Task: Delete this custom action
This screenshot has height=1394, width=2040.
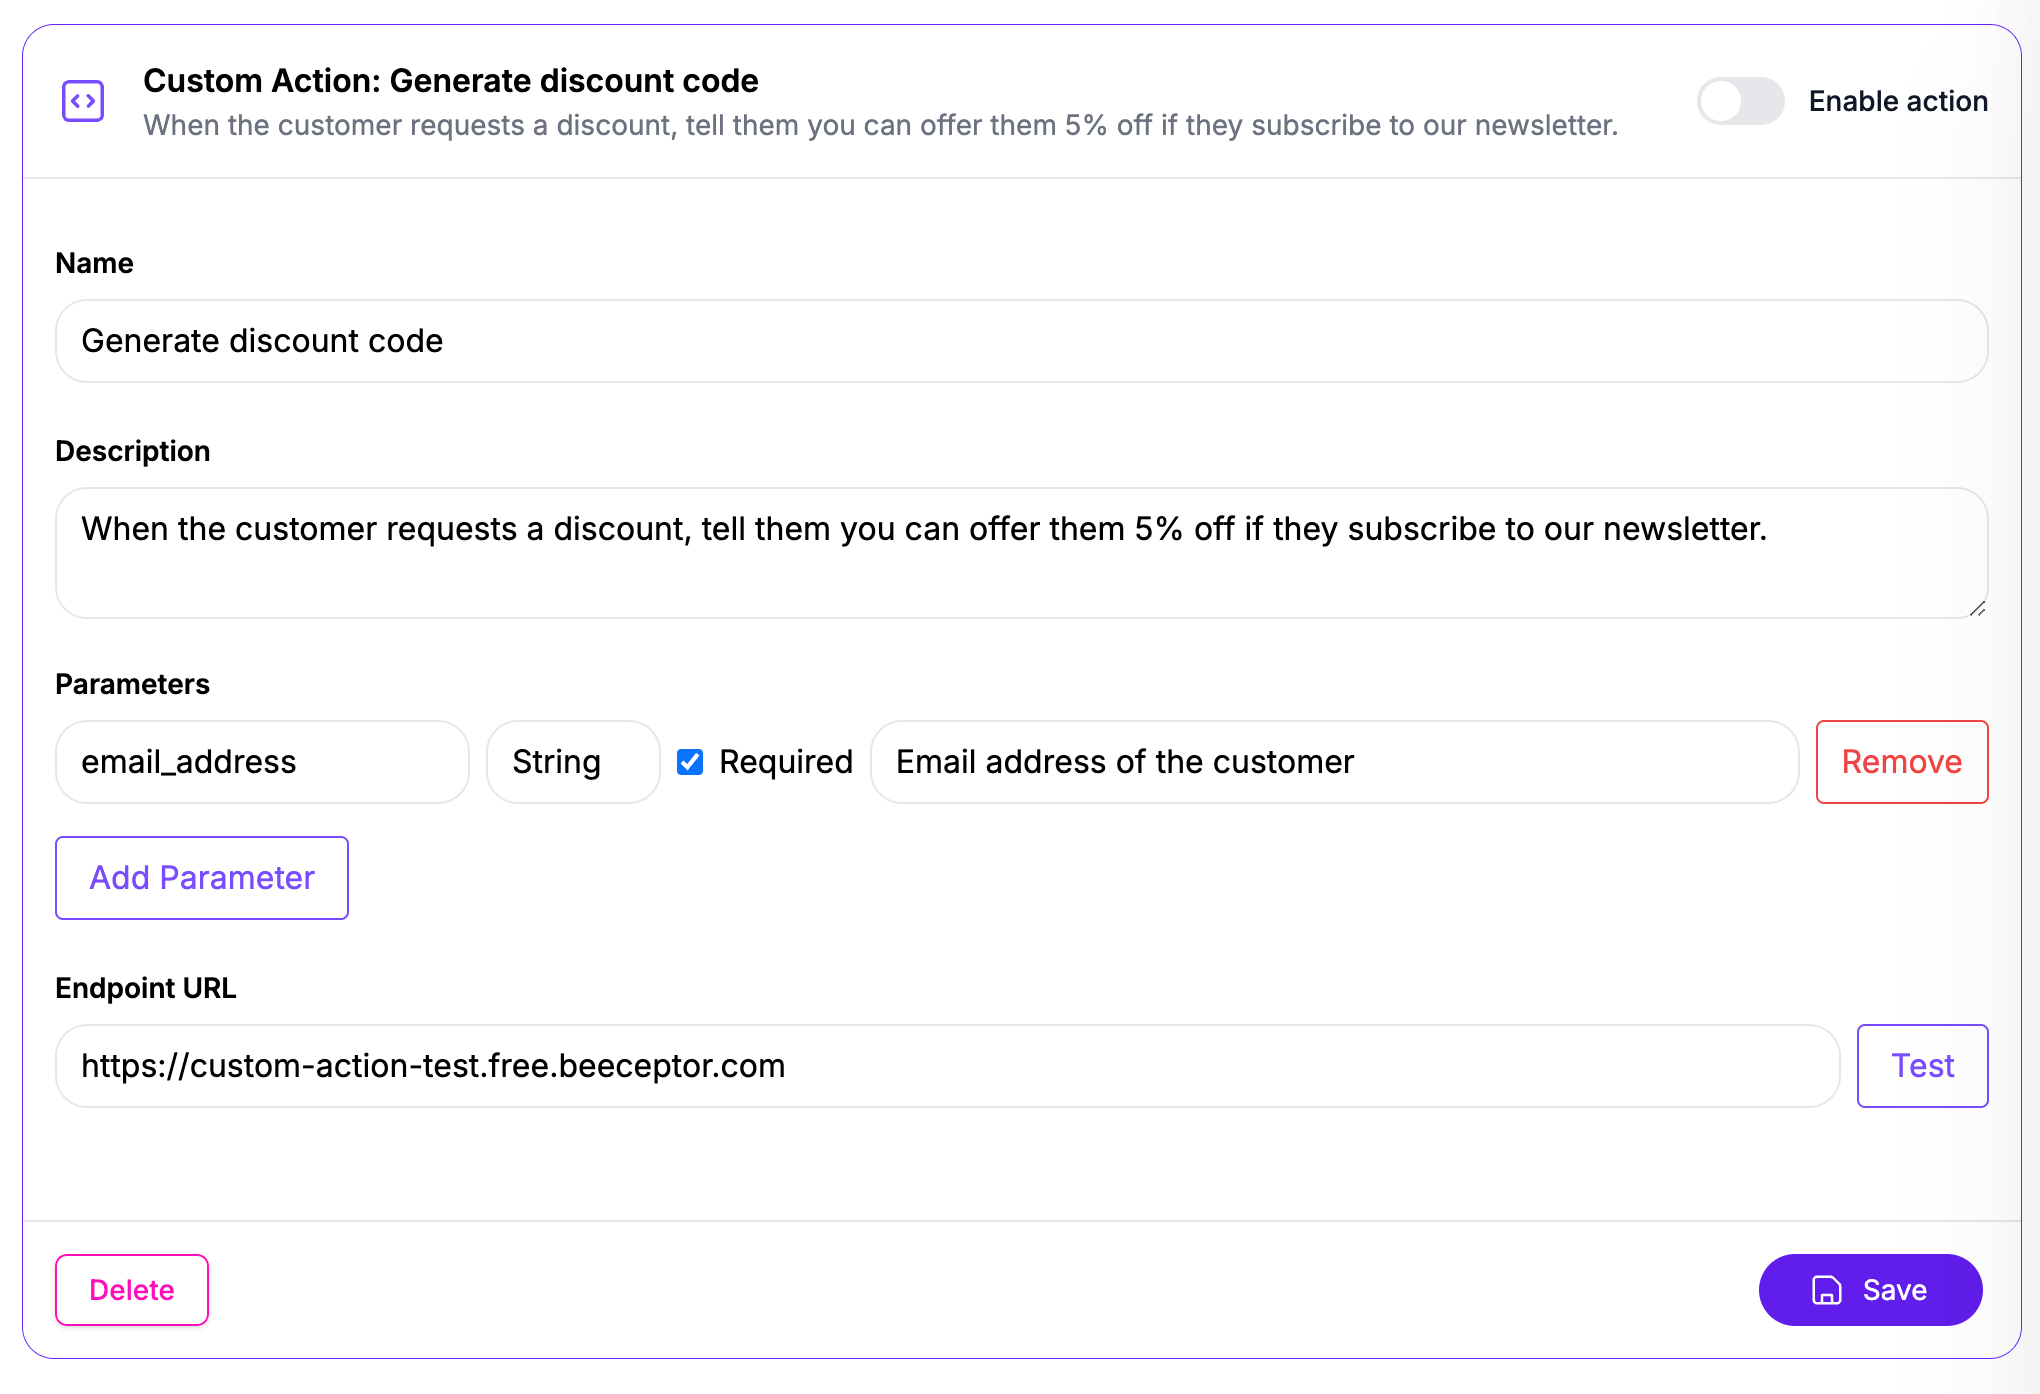Action: [132, 1290]
